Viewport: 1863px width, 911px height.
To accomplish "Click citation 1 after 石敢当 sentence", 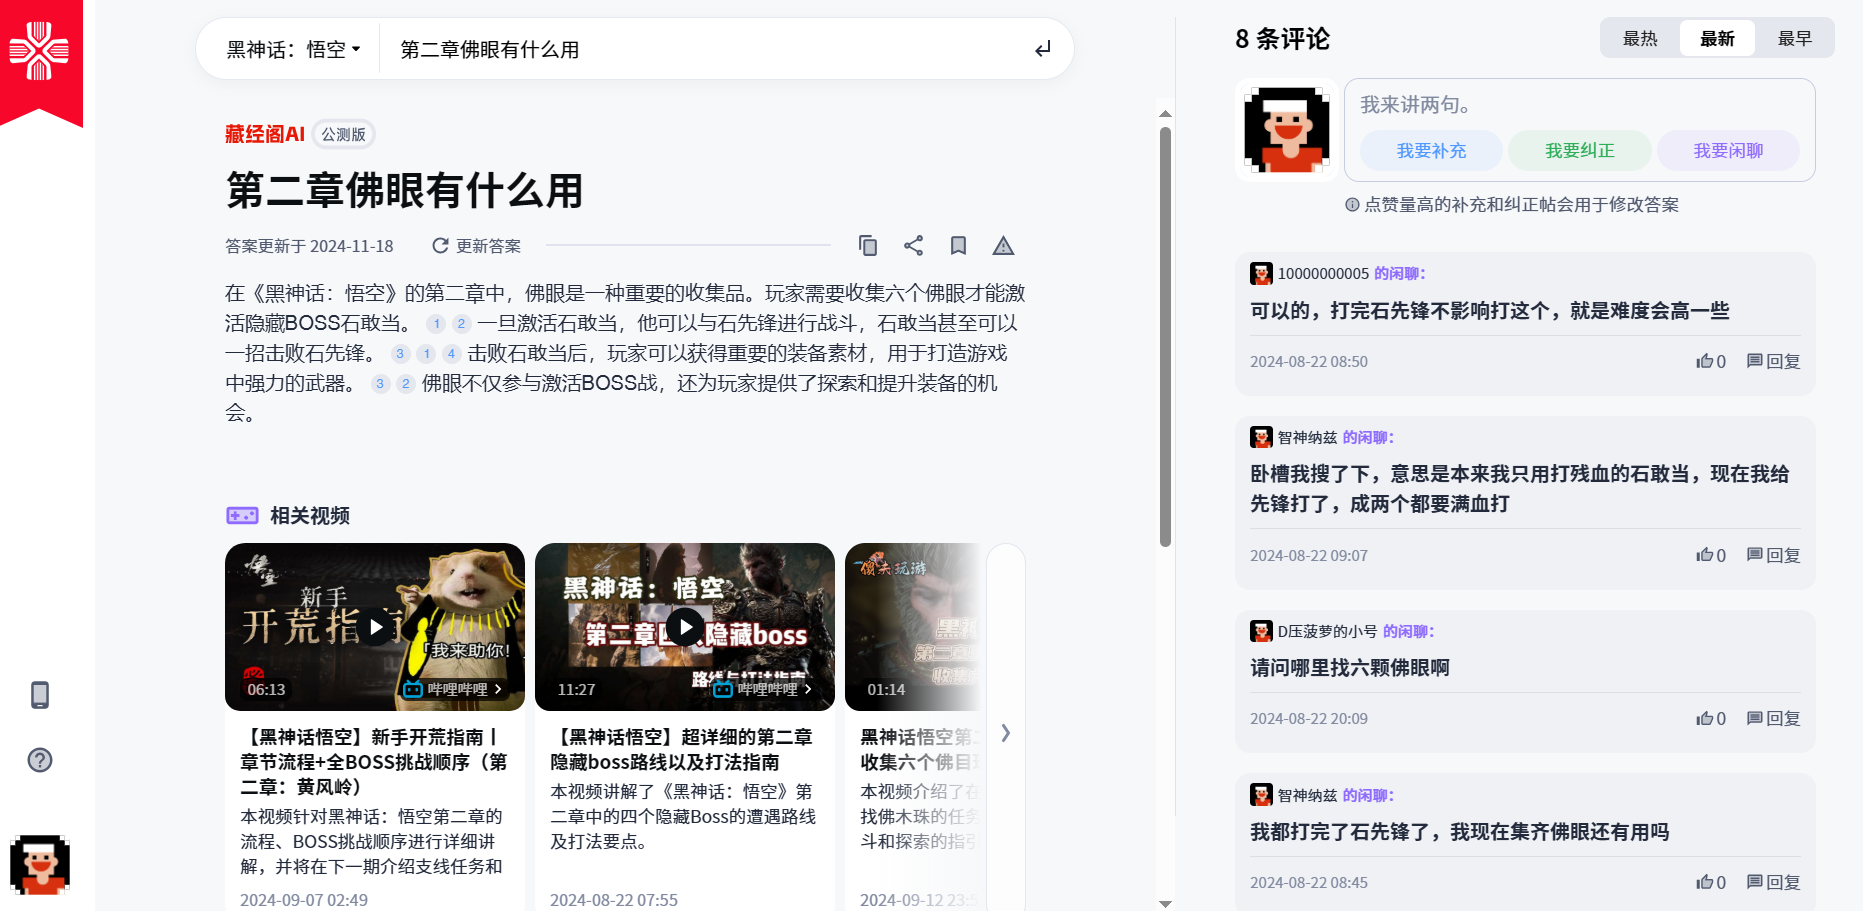I will click(437, 324).
